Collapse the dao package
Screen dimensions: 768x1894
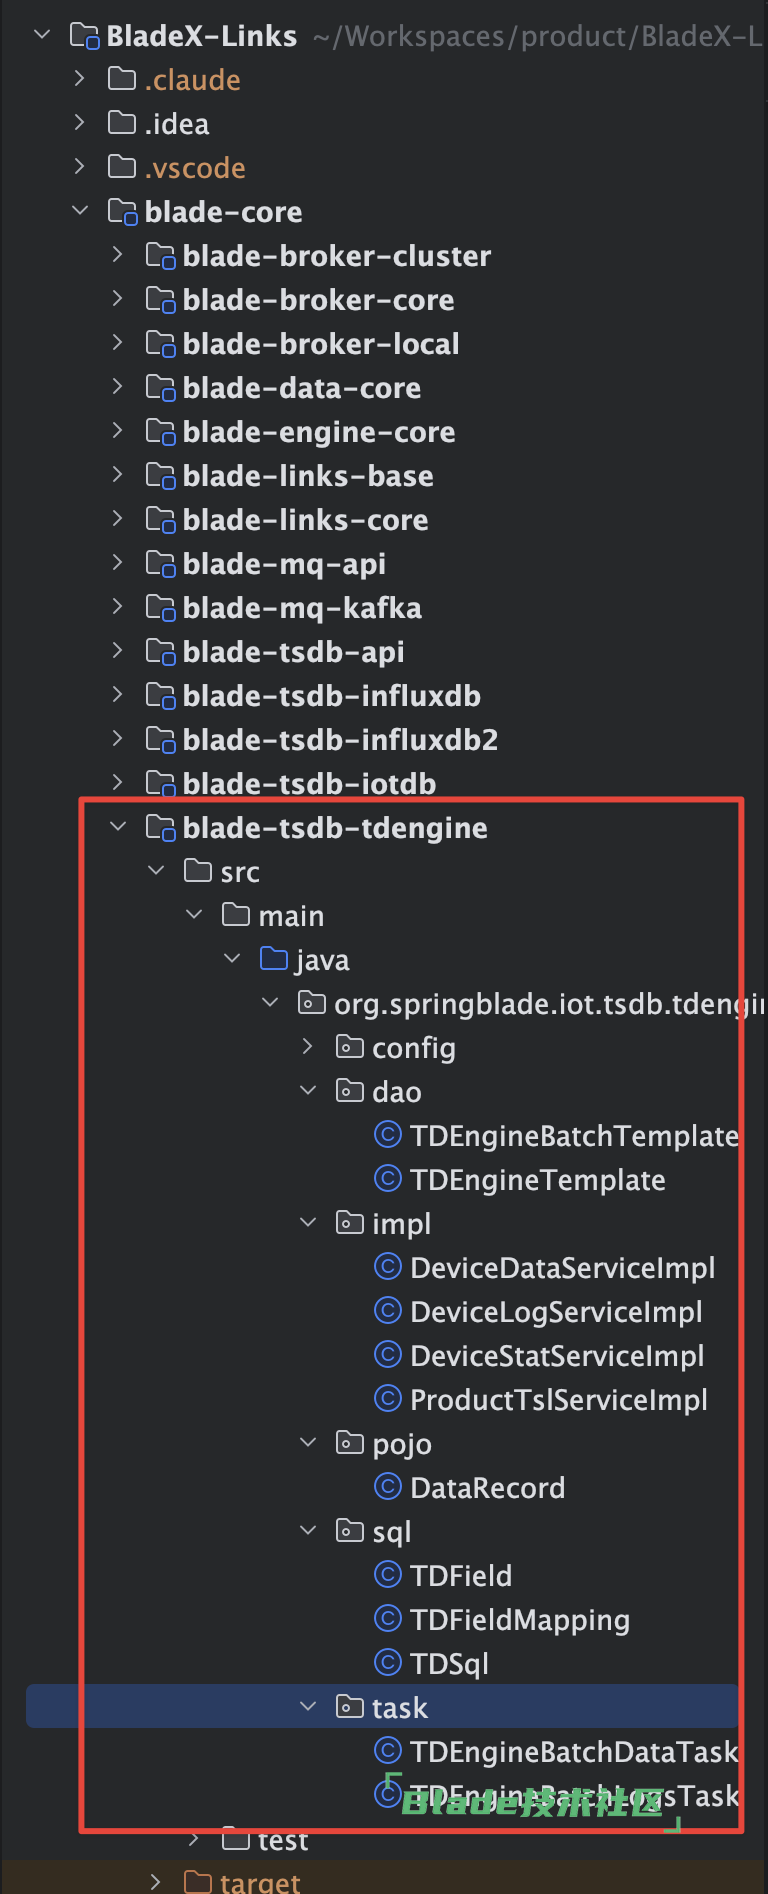tap(308, 1091)
